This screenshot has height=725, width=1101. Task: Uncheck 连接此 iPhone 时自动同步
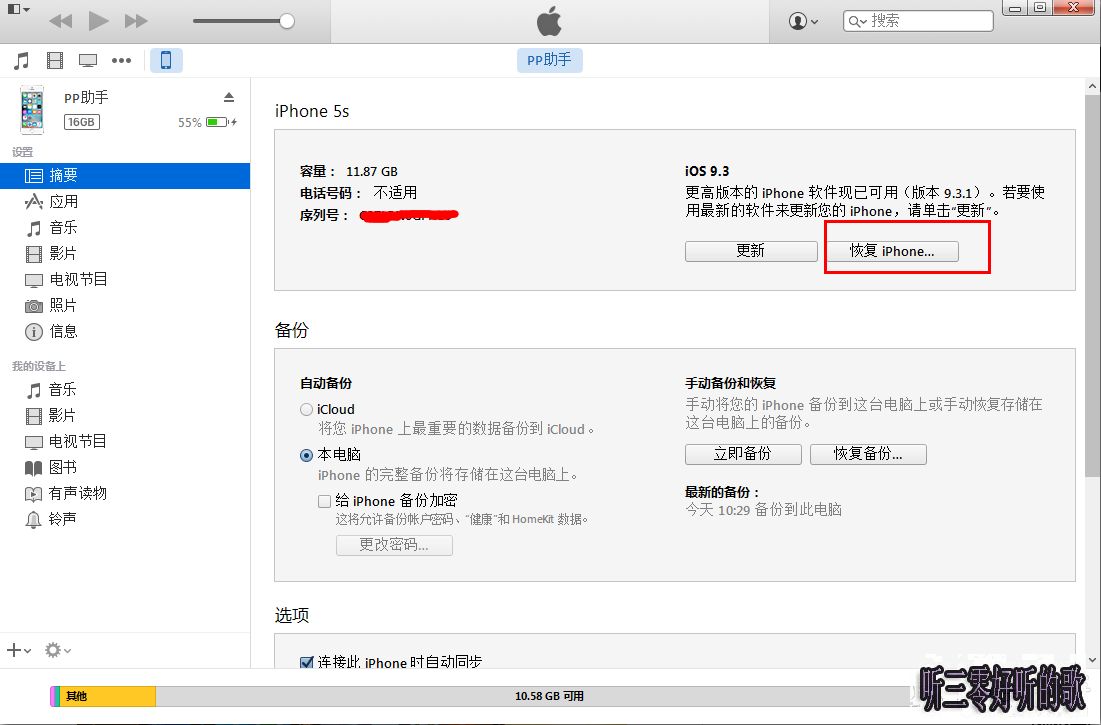tap(306, 662)
